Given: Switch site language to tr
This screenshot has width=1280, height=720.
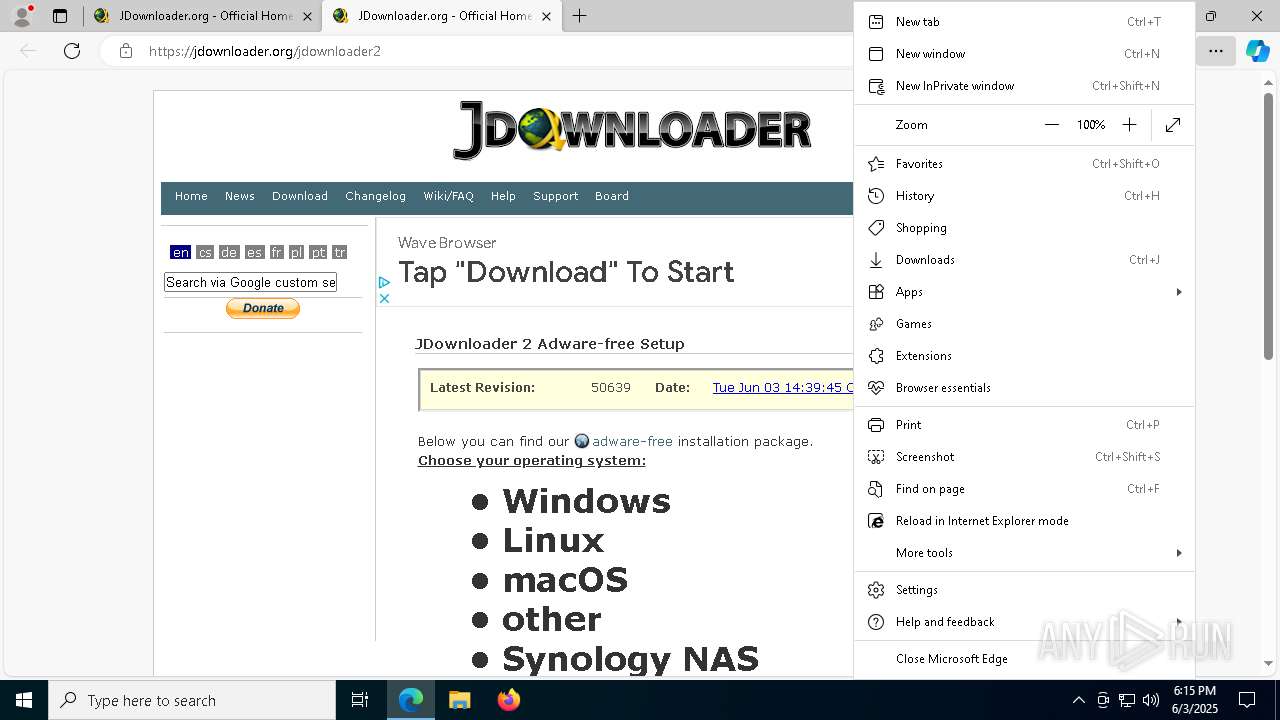Looking at the screenshot, I should [x=340, y=252].
